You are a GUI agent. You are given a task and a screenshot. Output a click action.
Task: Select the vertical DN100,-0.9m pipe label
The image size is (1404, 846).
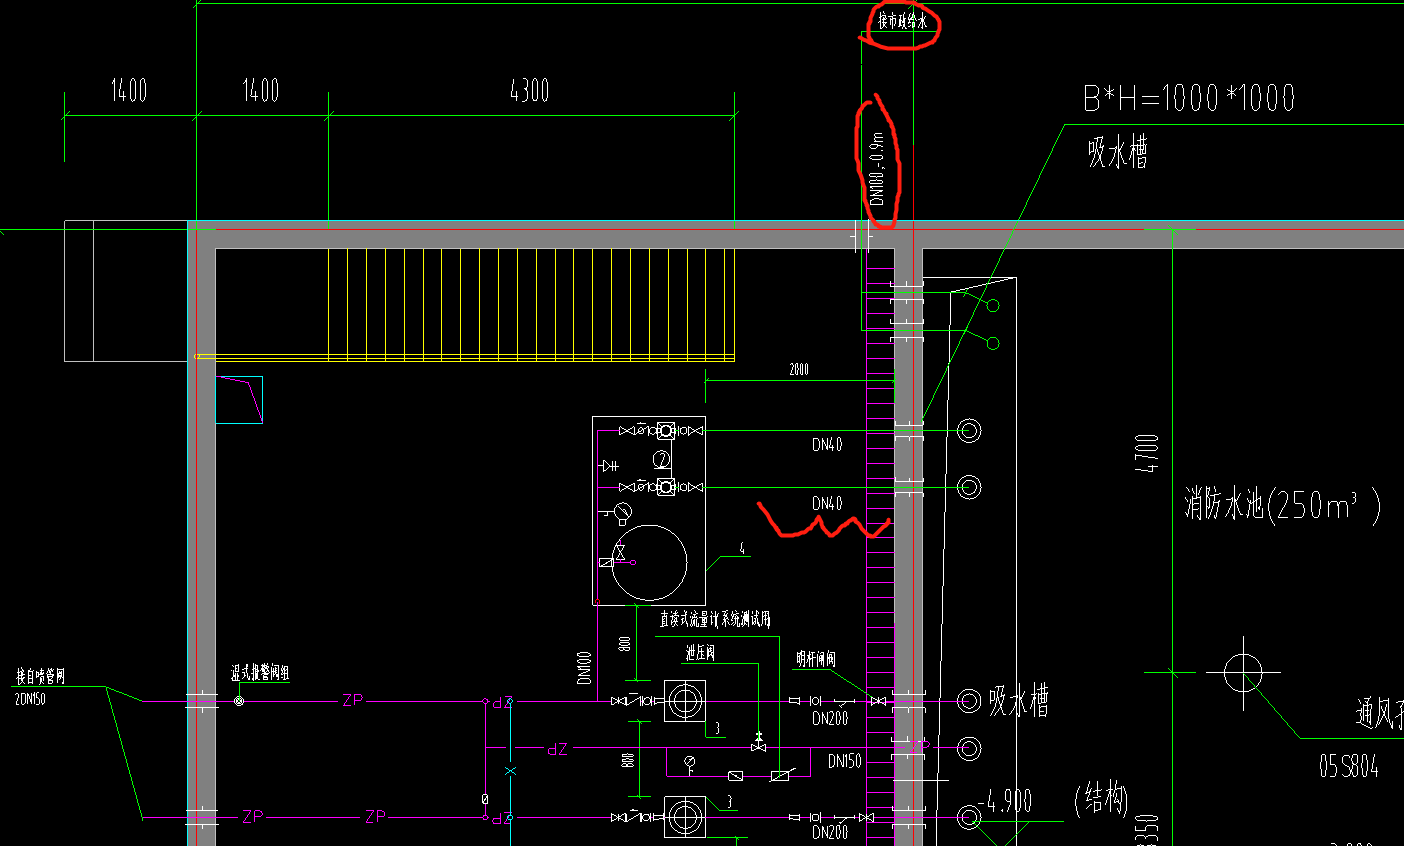[877, 169]
